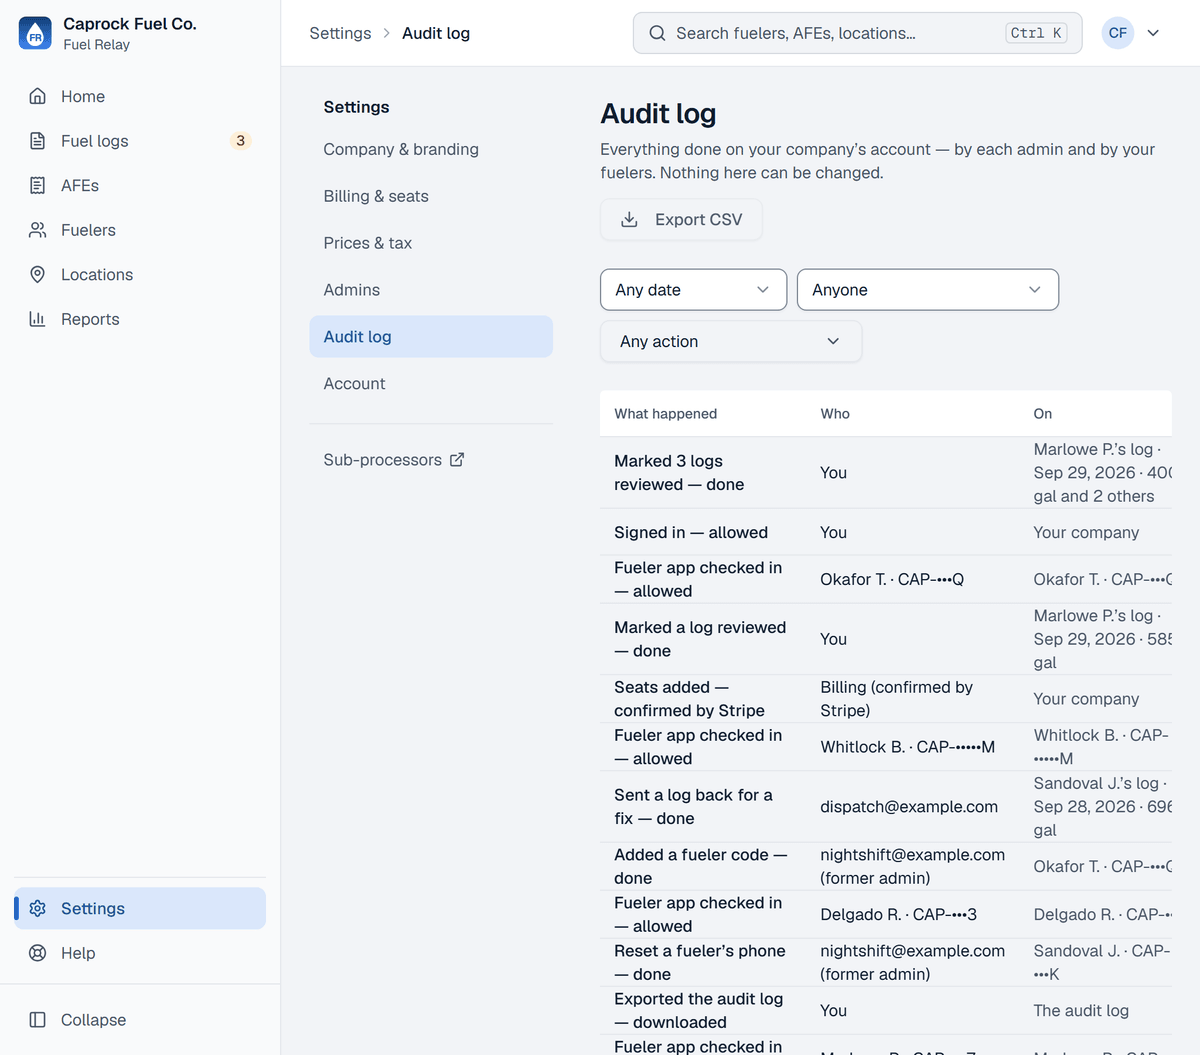Open Fuel logs in the sidebar

click(140, 141)
